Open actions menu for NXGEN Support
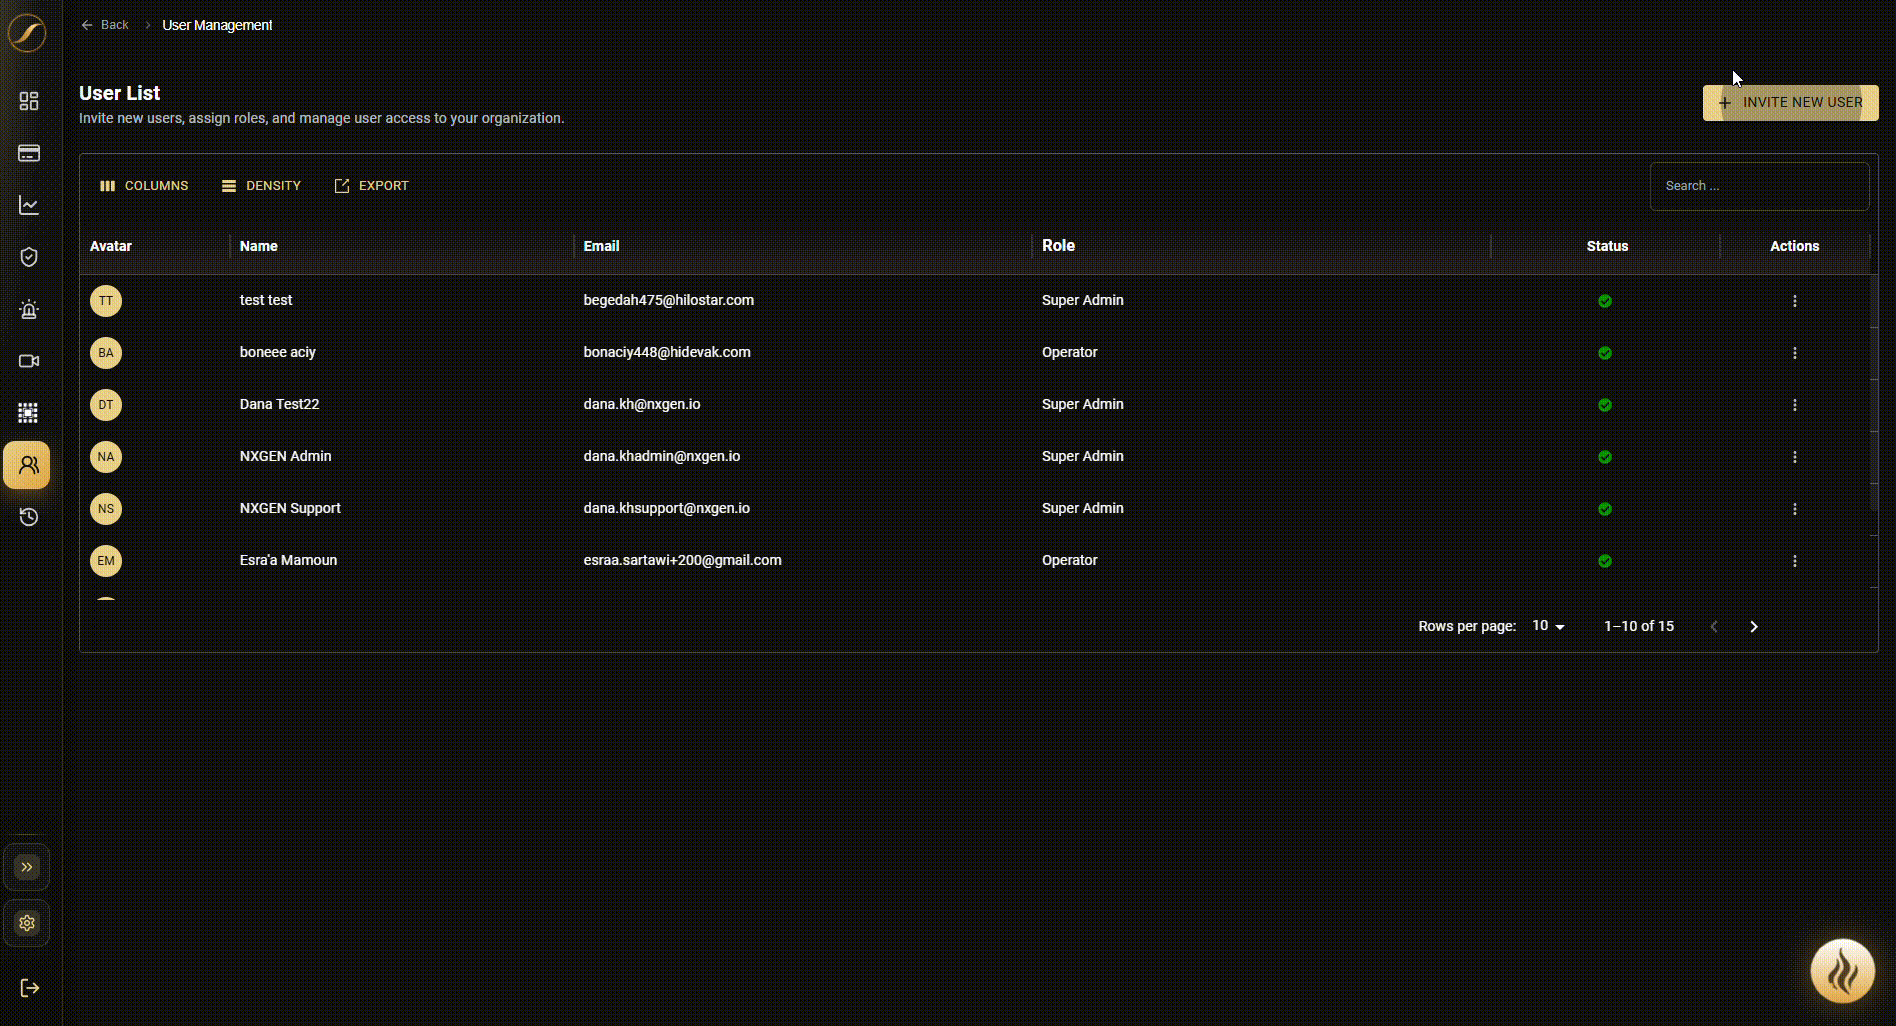Image resolution: width=1896 pixels, height=1026 pixels. [1795, 509]
